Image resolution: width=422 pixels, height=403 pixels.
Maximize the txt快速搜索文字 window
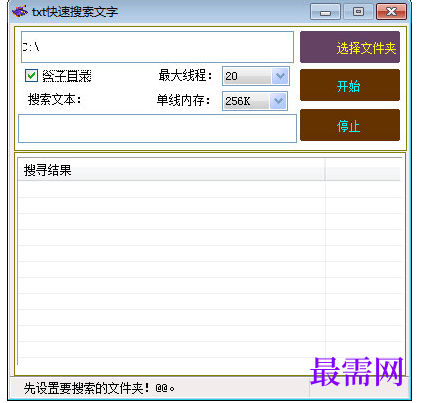[358, 12]
